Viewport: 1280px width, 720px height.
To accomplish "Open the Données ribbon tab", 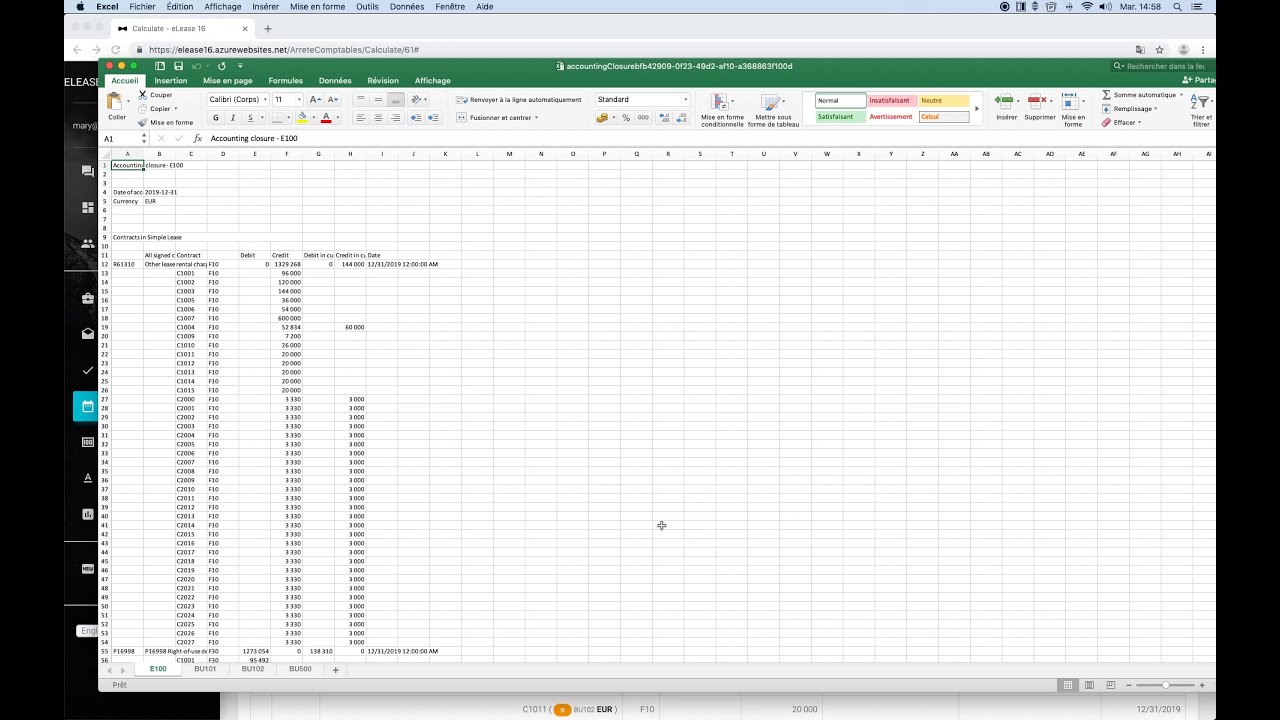I will pyautogui.click(x=335, y=80).
